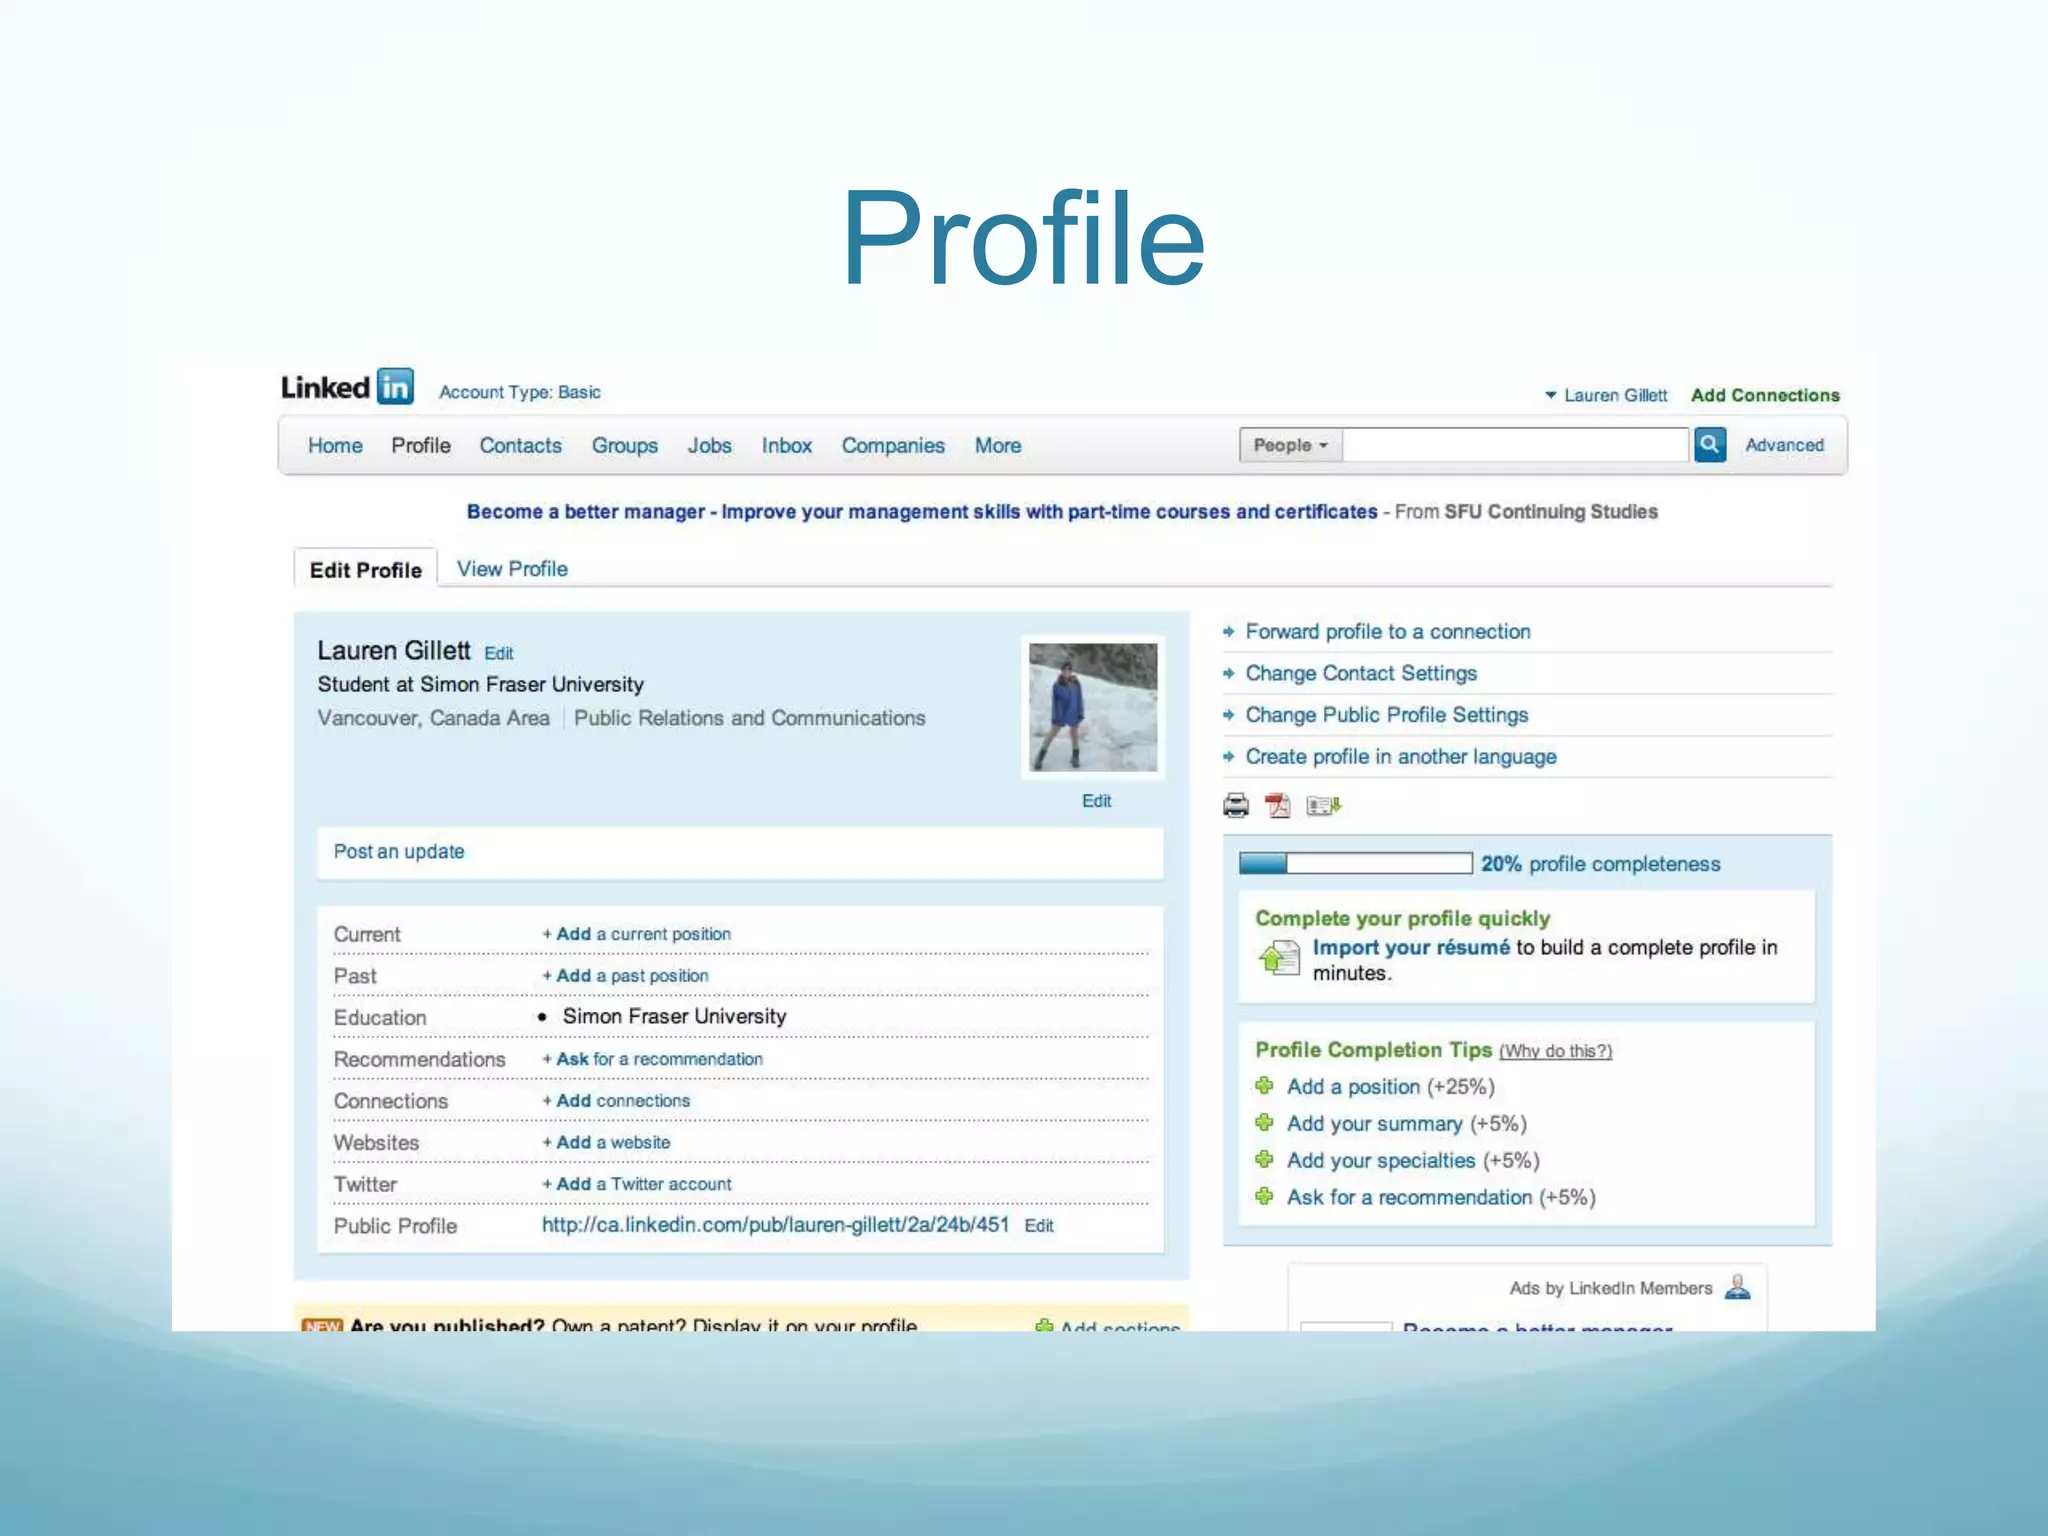Click the résumé import icon
Screen dimensions: 2048x1536
[x=1279, y=958]
